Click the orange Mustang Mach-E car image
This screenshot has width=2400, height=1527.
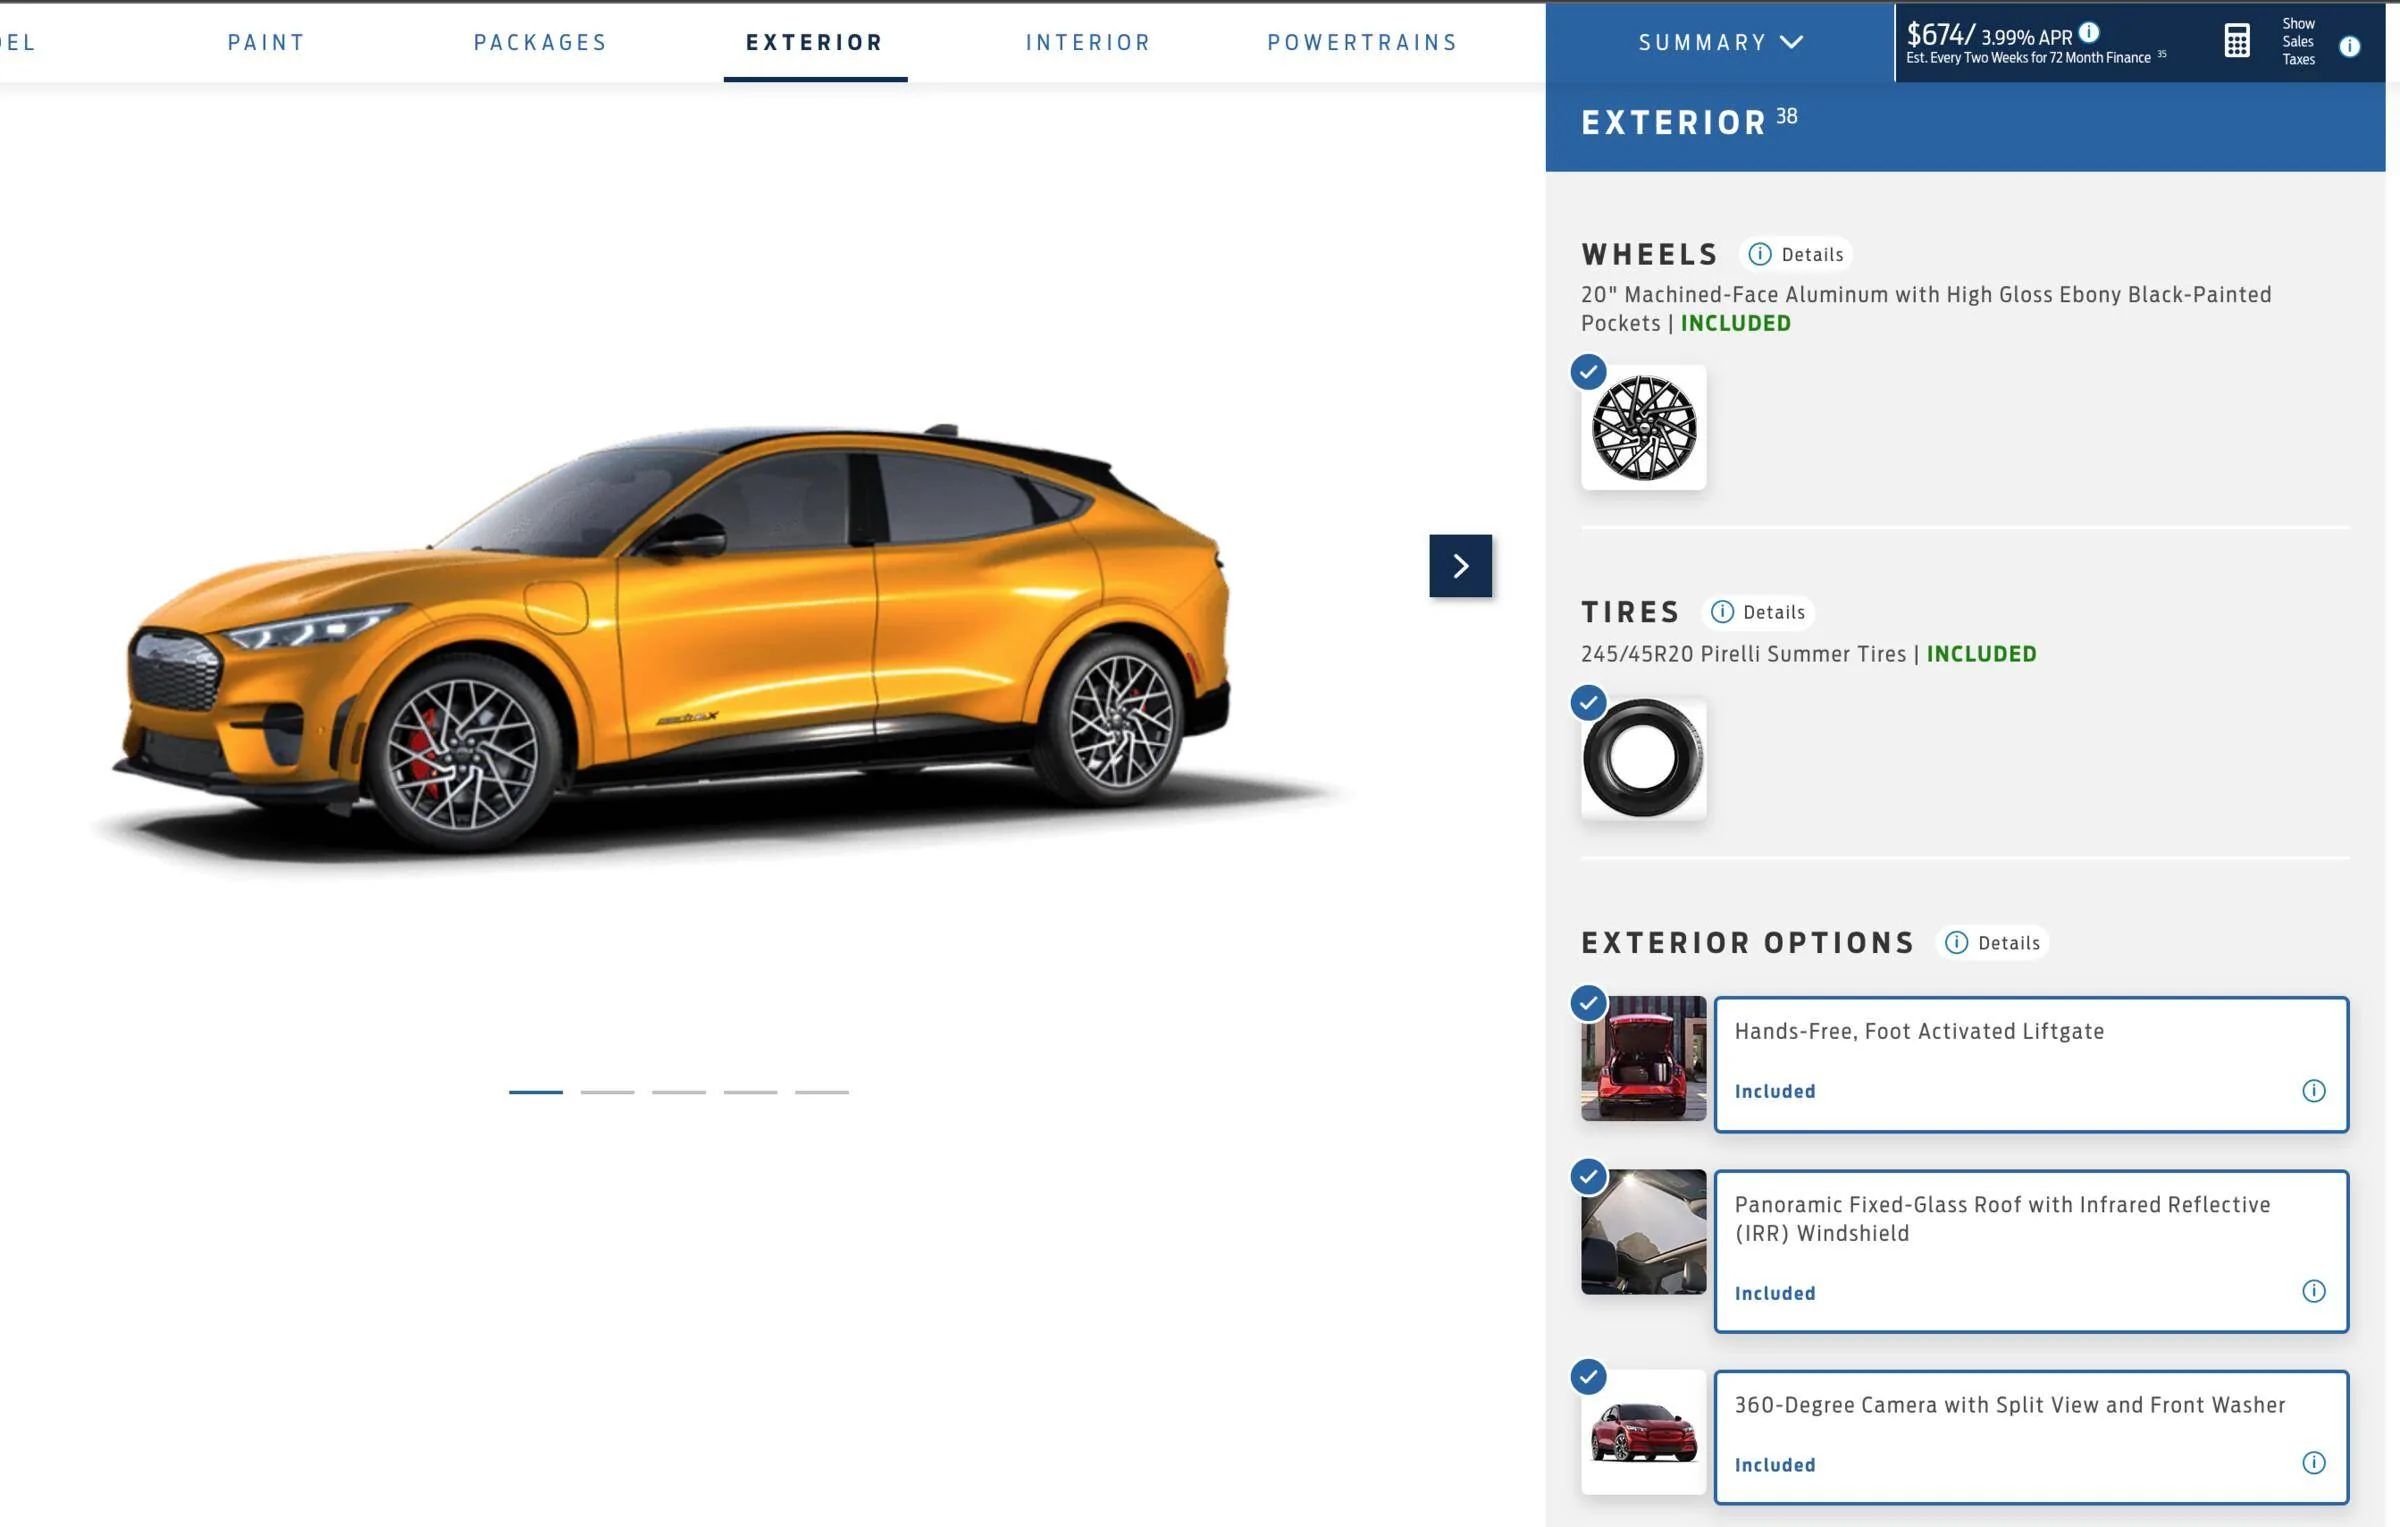pyautogui.click(x=672, y=640)
